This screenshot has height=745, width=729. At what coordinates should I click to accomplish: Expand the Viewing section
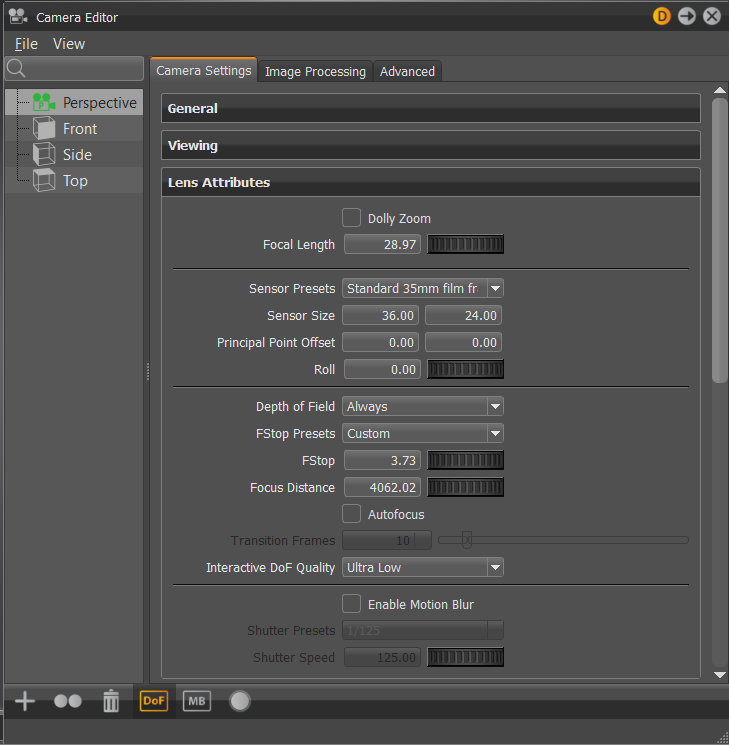coord(431,145)
